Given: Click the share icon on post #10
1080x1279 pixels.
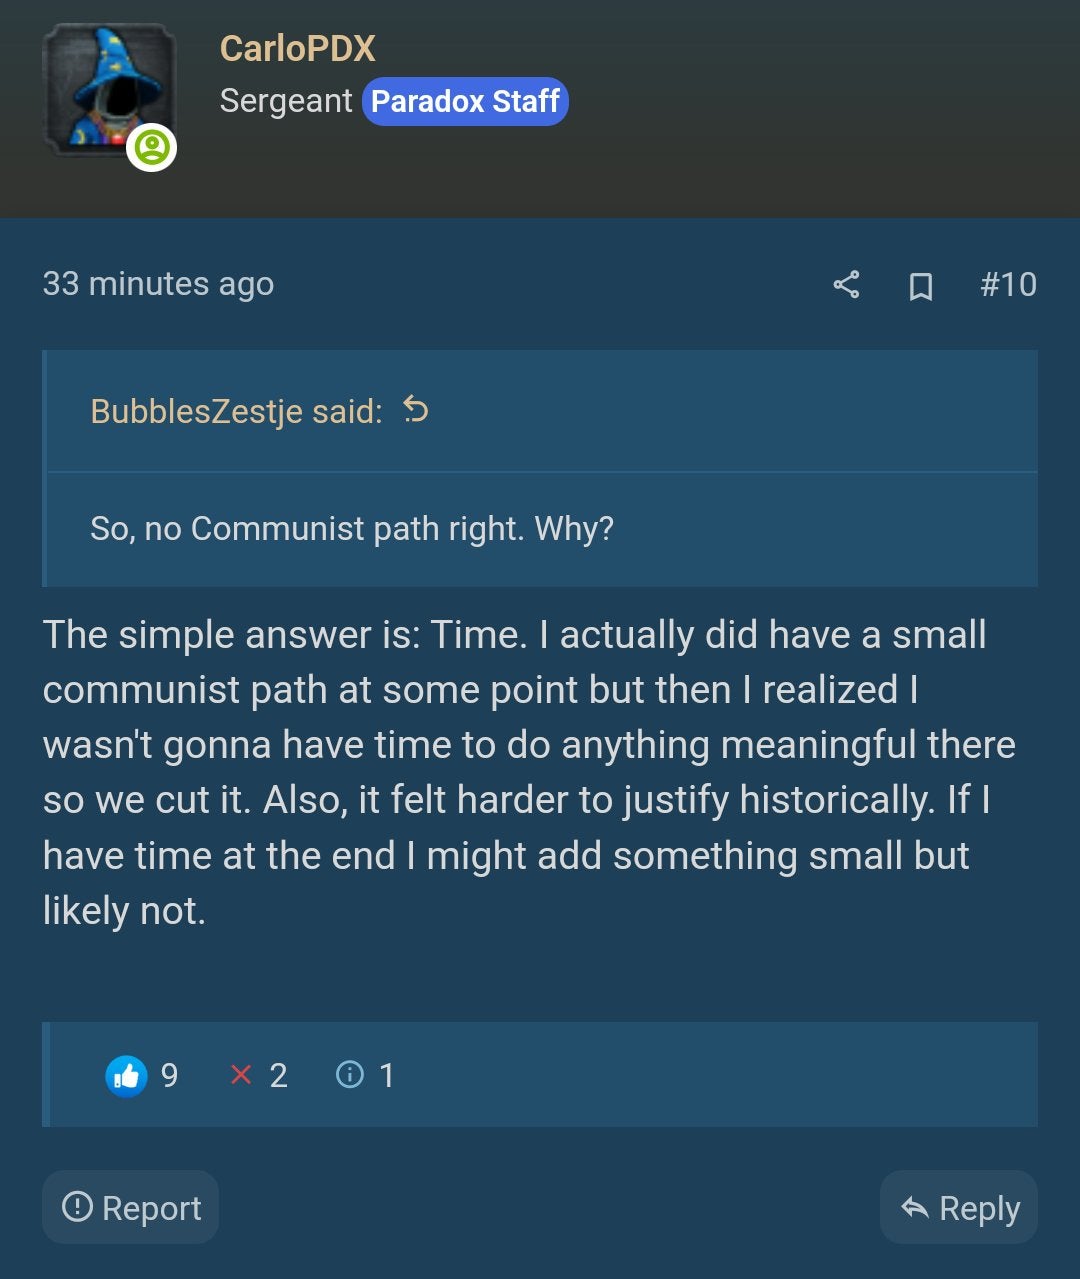Looking at the screenshot, I should click(846, 286).
